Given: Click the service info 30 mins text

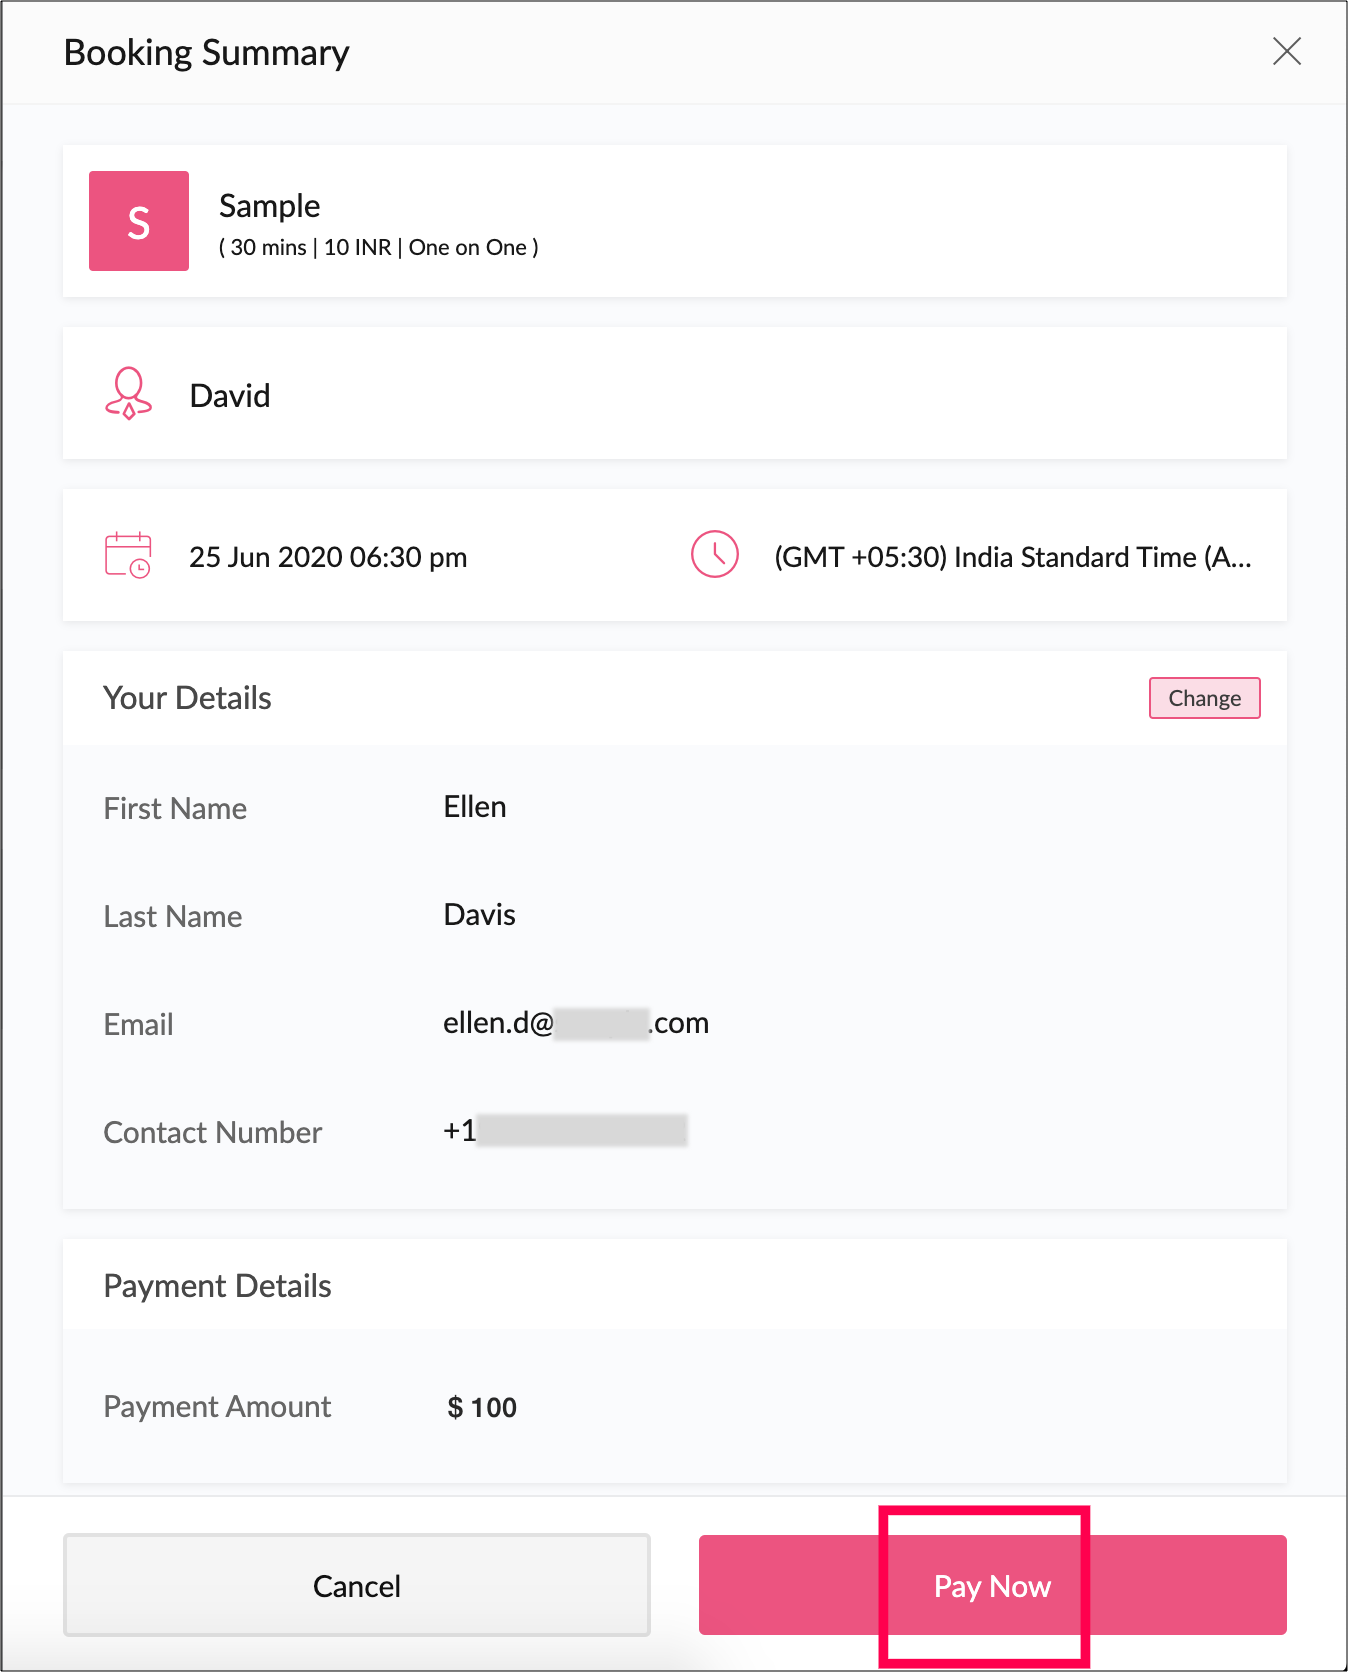Looking at the screenshot, I should click(x=267, y=248).
